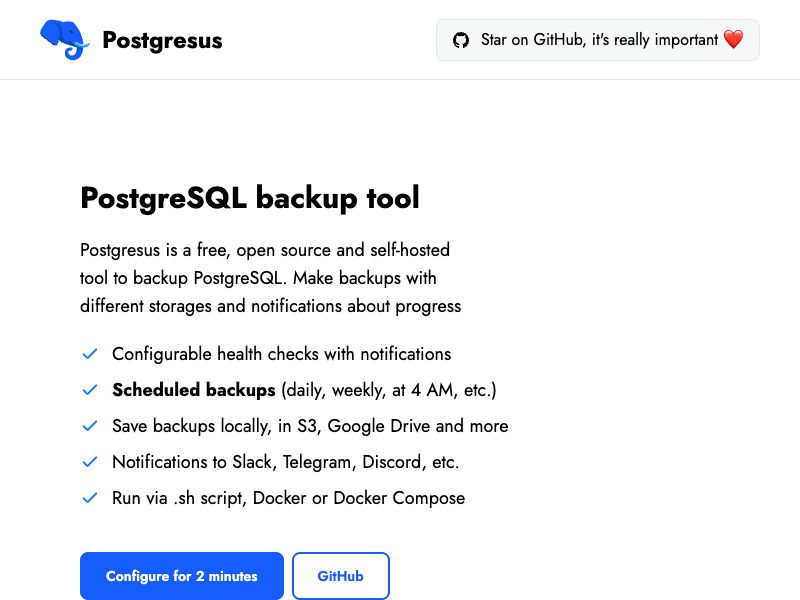Click the checkmark beside health checks feature
The width and height of the screenshot is (800, 600).
[89, 354]
